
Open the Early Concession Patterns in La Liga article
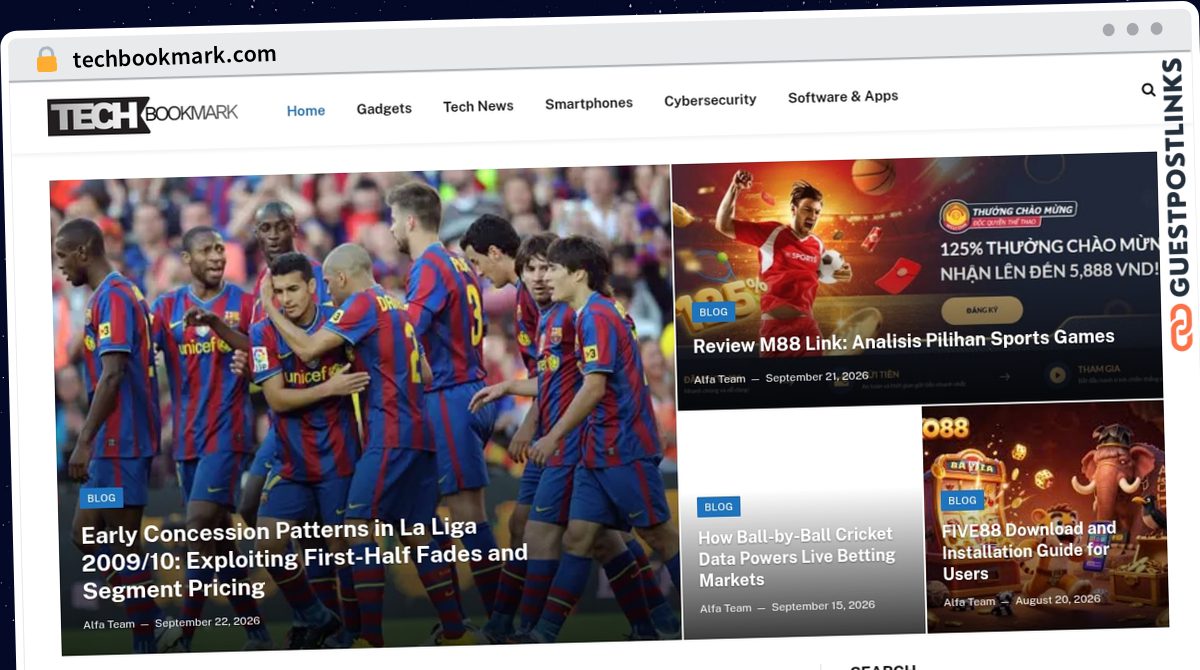[x=305, y=559]
